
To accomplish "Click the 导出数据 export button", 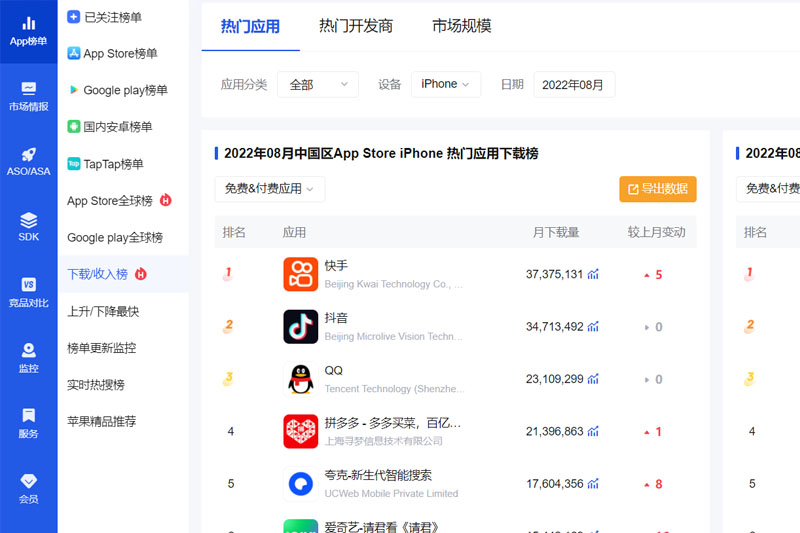I will [657, 189].
